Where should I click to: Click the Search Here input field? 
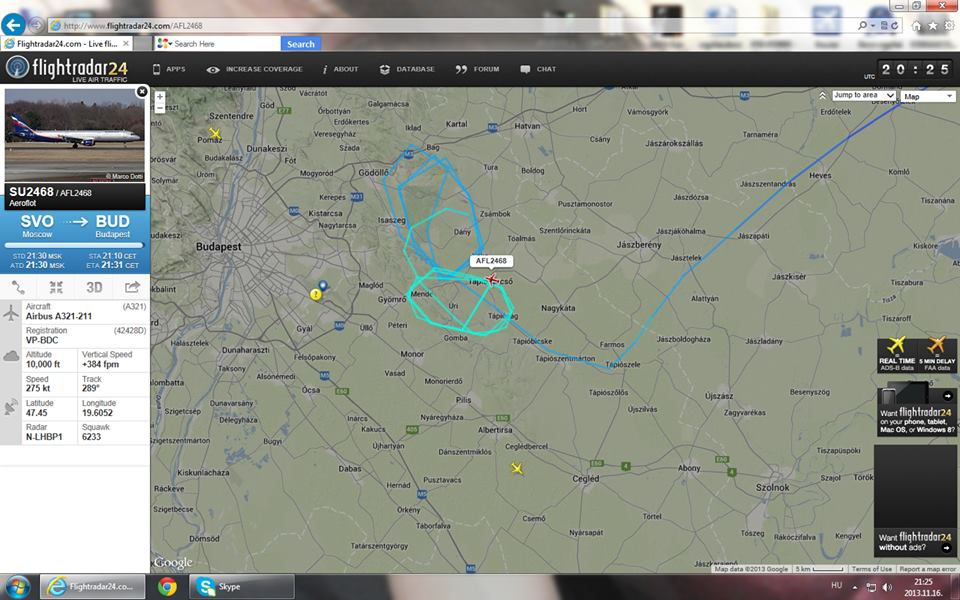coord(225,44)
